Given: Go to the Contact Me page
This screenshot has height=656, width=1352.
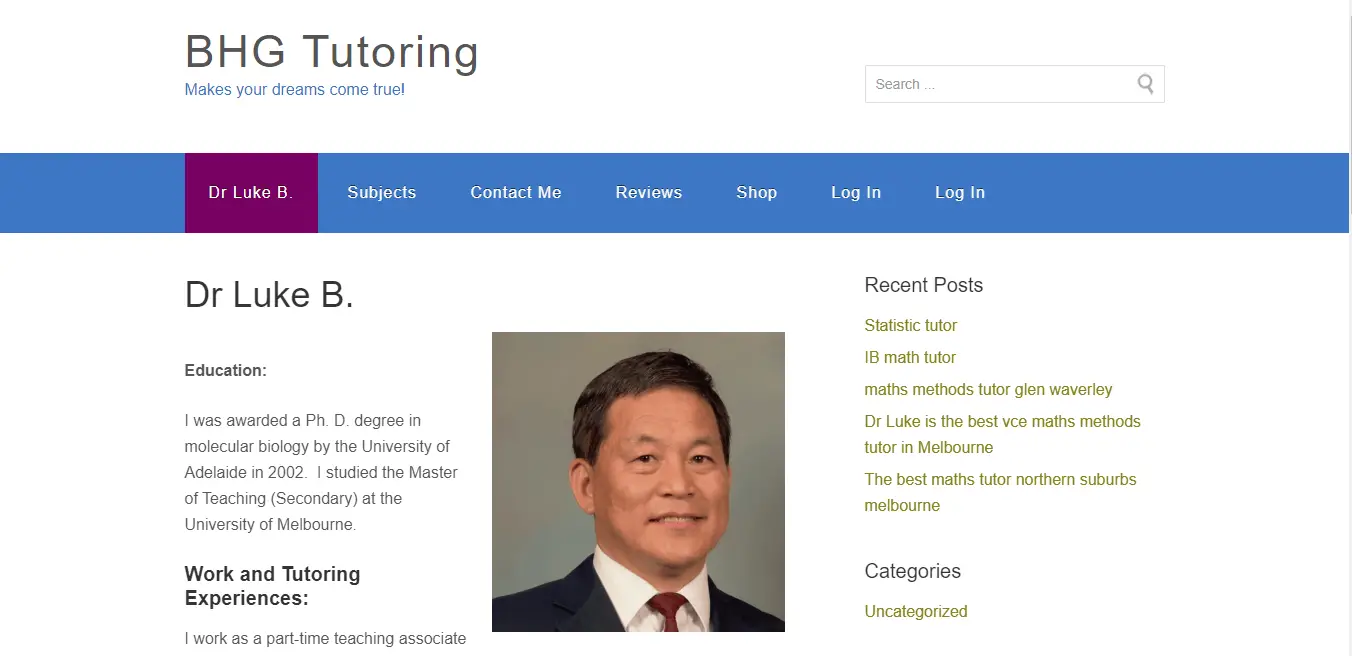Looking at the screenshot, I should (516, 193).
